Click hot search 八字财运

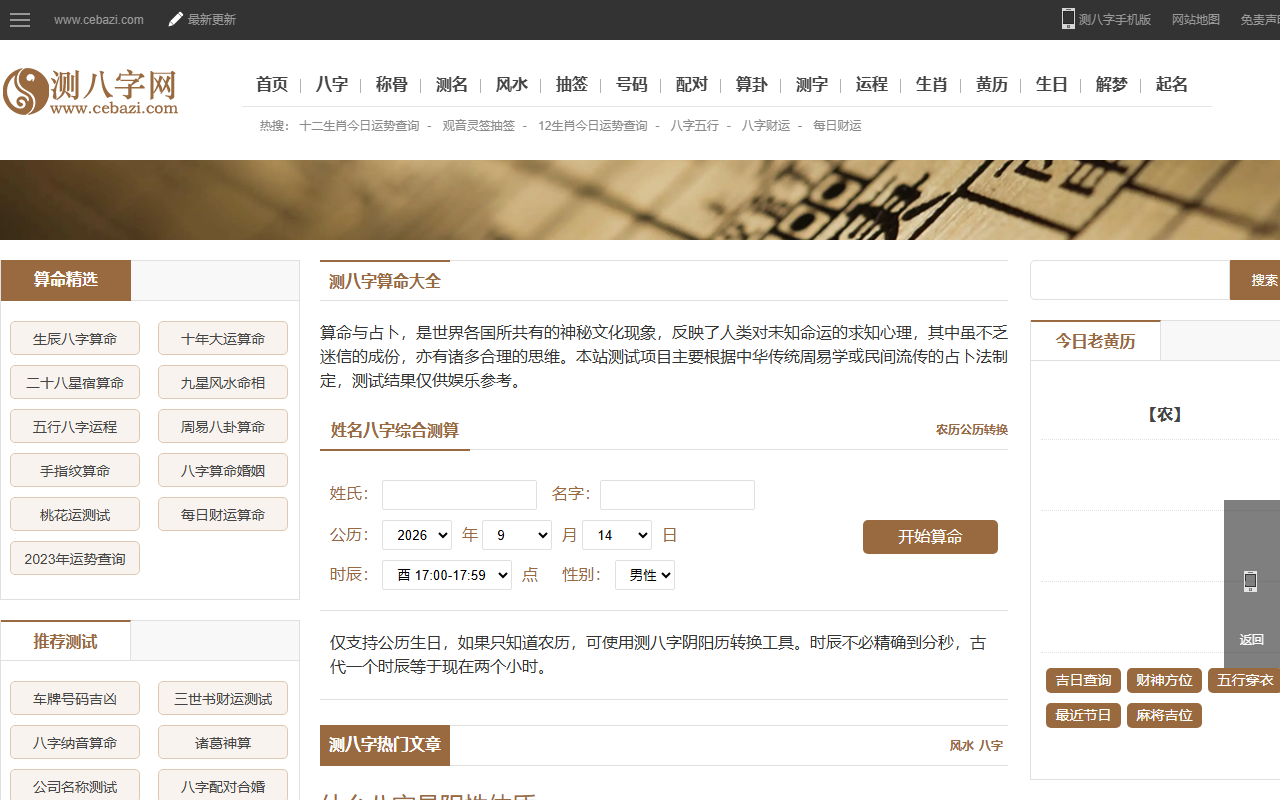click(x=766, y=126)
